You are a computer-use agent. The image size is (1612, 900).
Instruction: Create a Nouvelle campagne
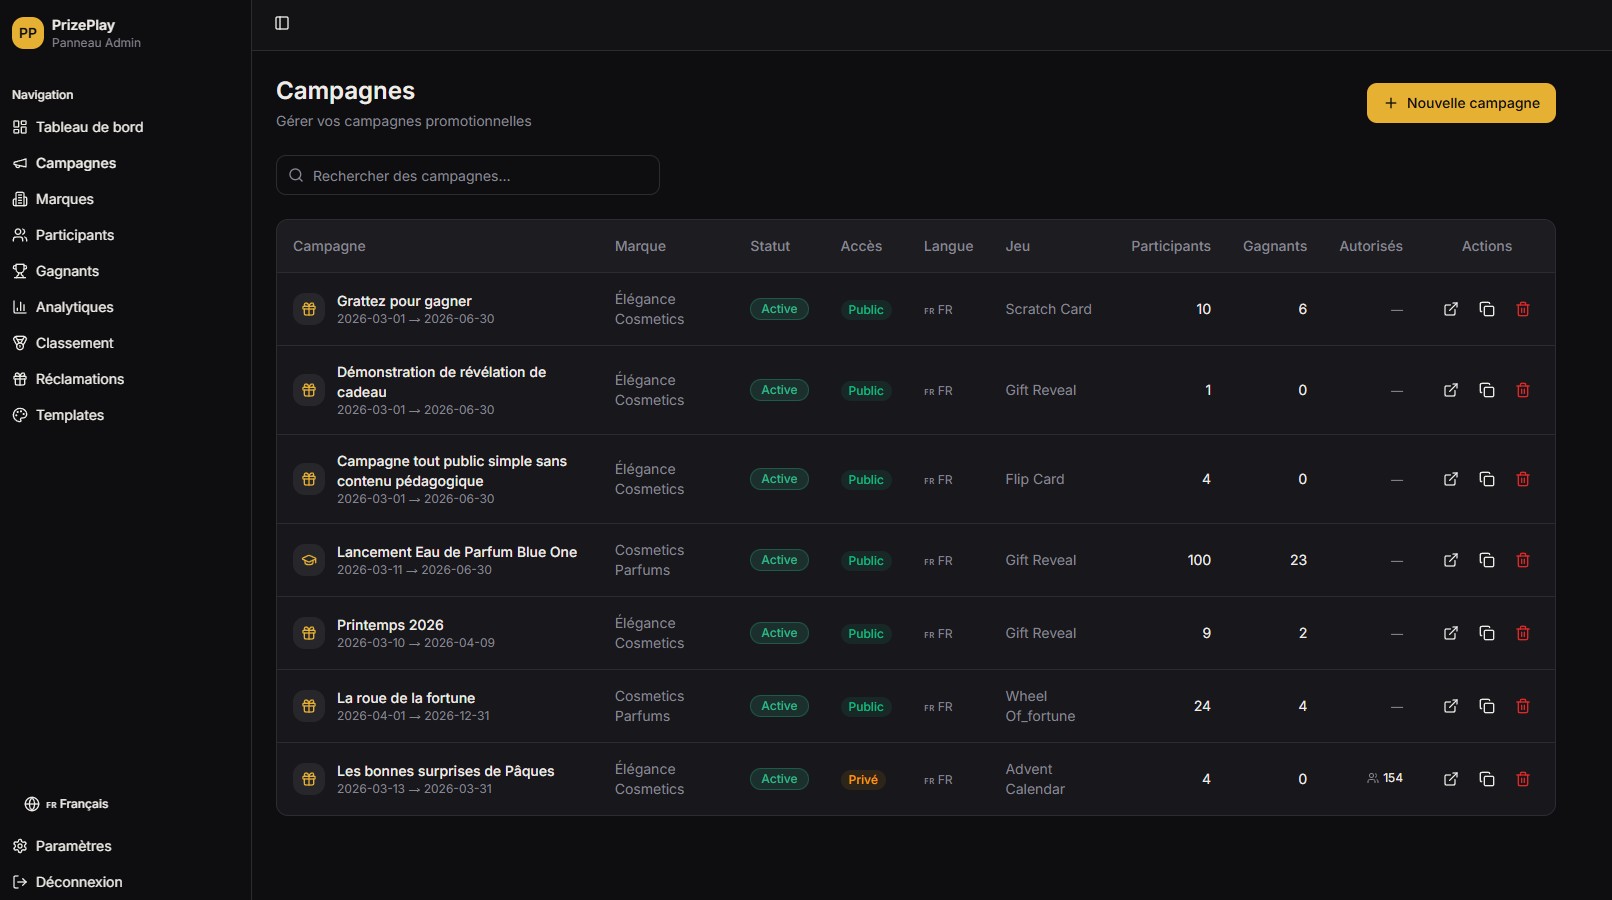[x=1460, y=103]
